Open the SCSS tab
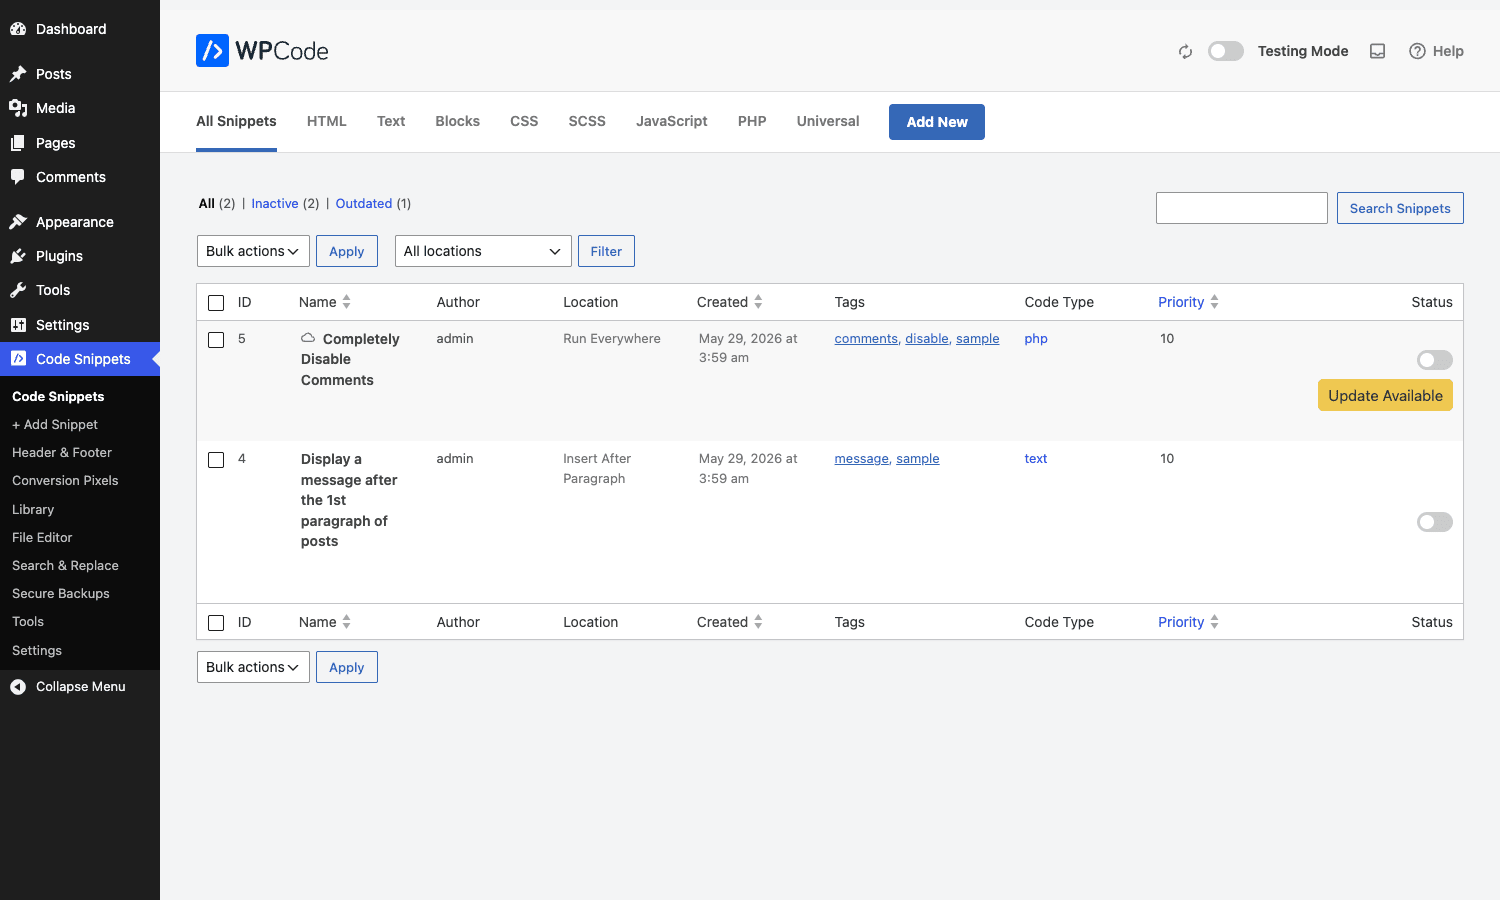Image resolution: width=1500 pixels, height=900 pixels. click(587, 121)
